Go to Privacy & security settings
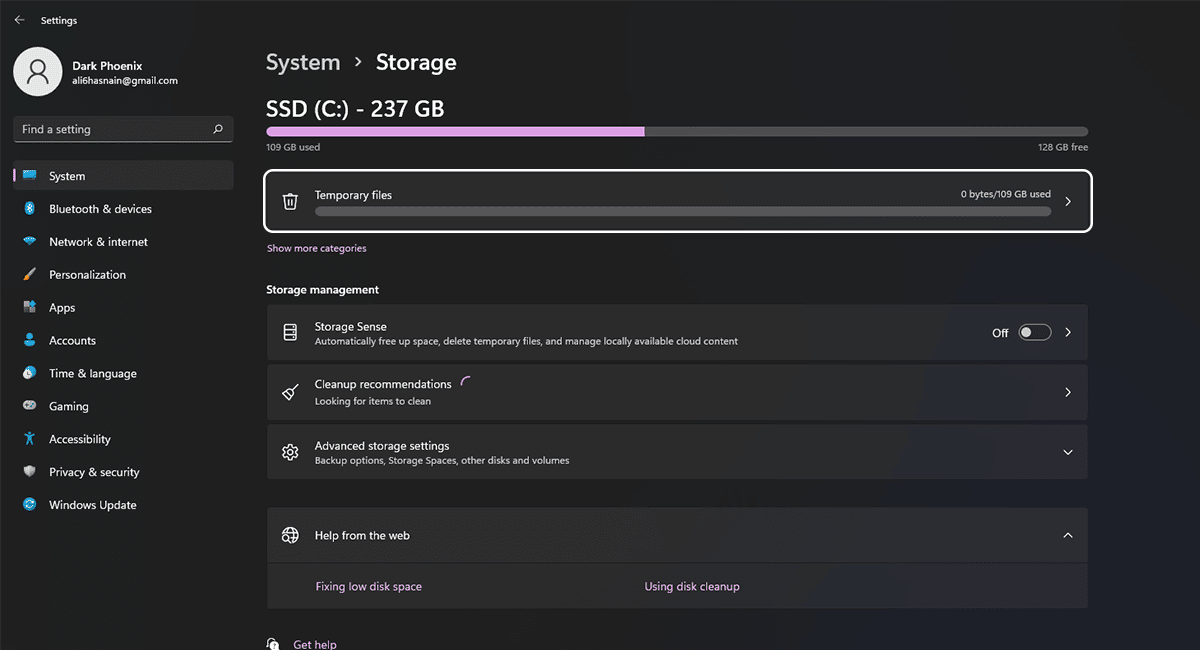 [94, 472]
